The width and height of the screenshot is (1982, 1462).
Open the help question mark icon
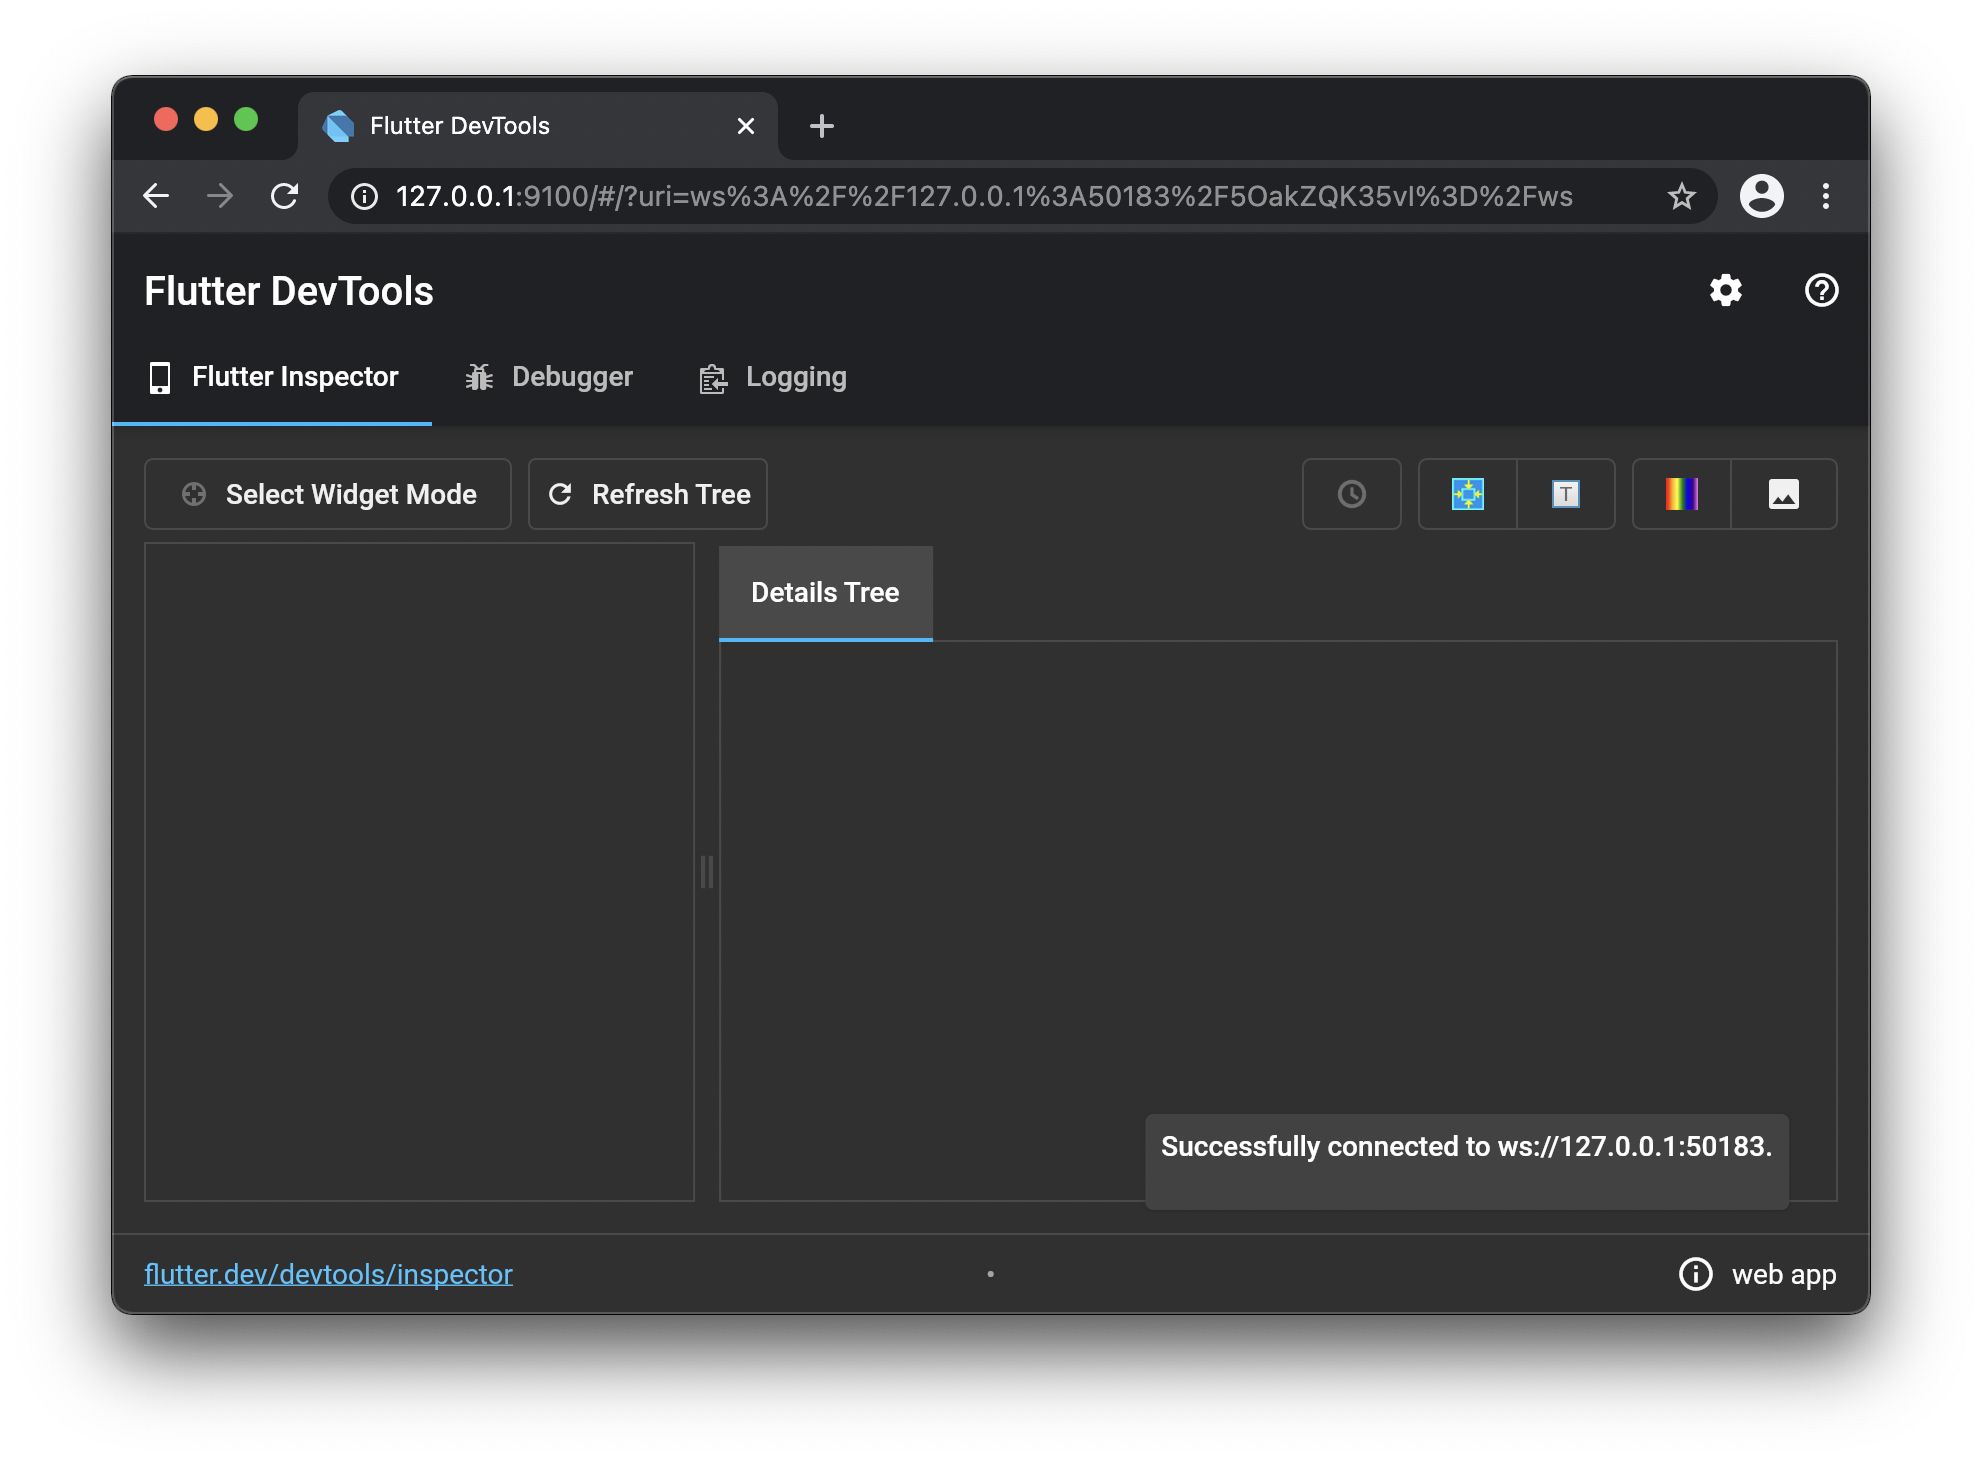[1821, 291]
